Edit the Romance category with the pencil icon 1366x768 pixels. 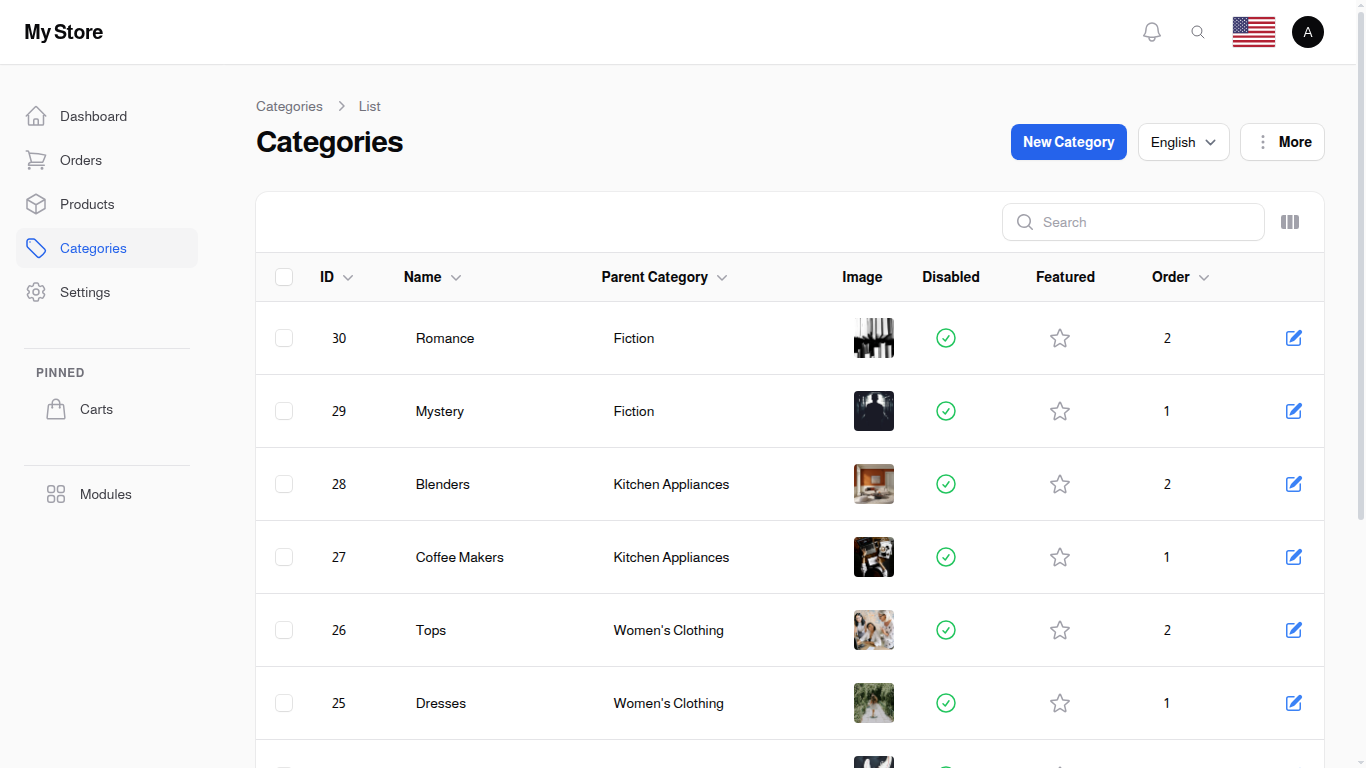[1294, 338]
